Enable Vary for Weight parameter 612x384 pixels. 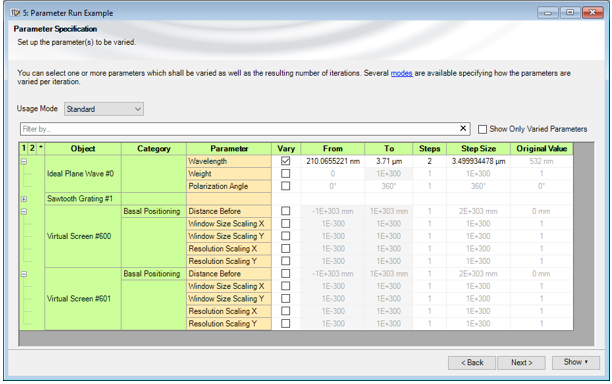[286, 173]
